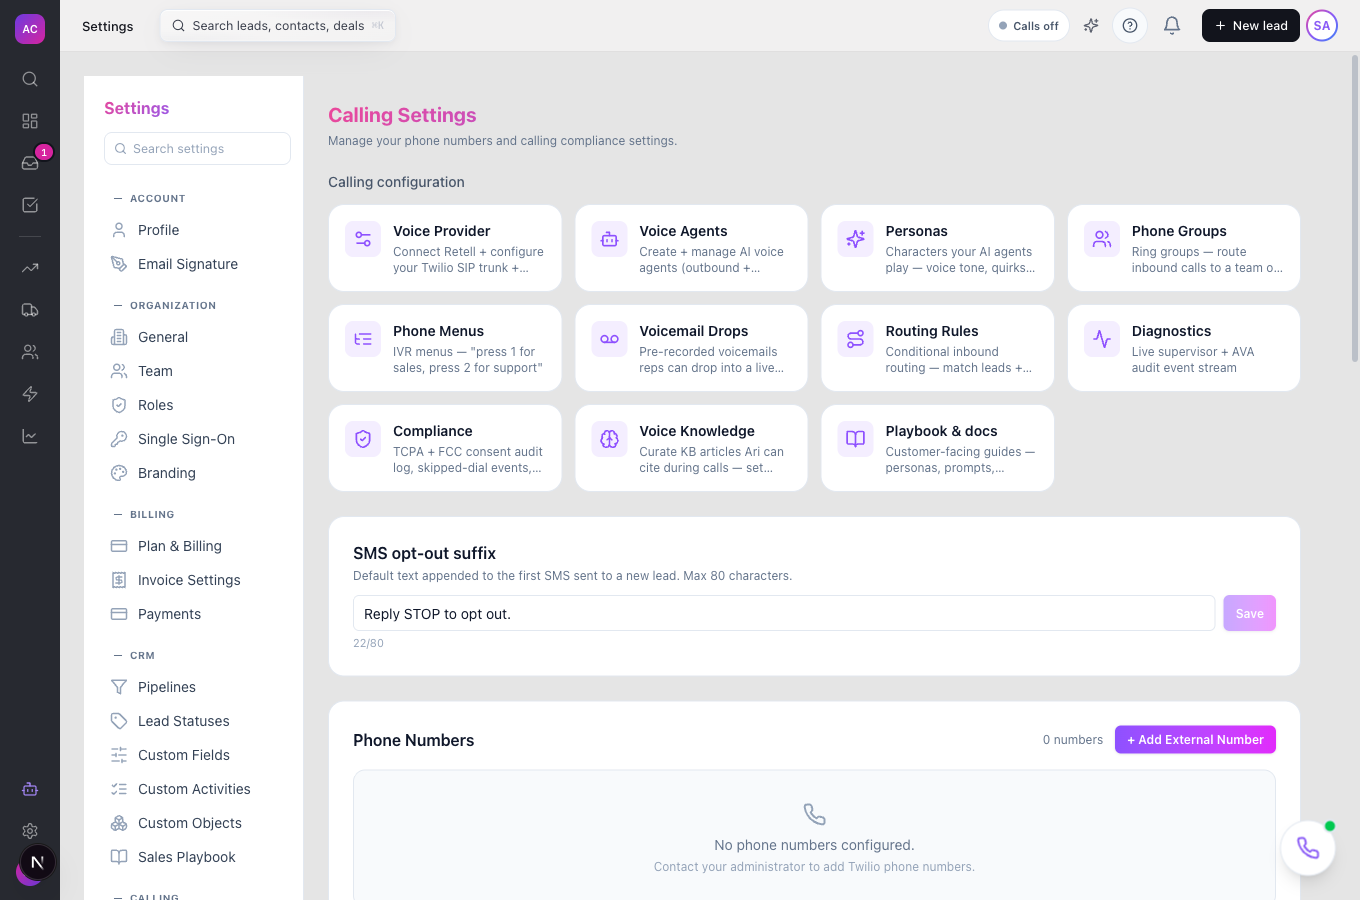The width and height of the screenshot is (1360, 900).
Task: Click the New lead button
Action: tap(1250, 26)
